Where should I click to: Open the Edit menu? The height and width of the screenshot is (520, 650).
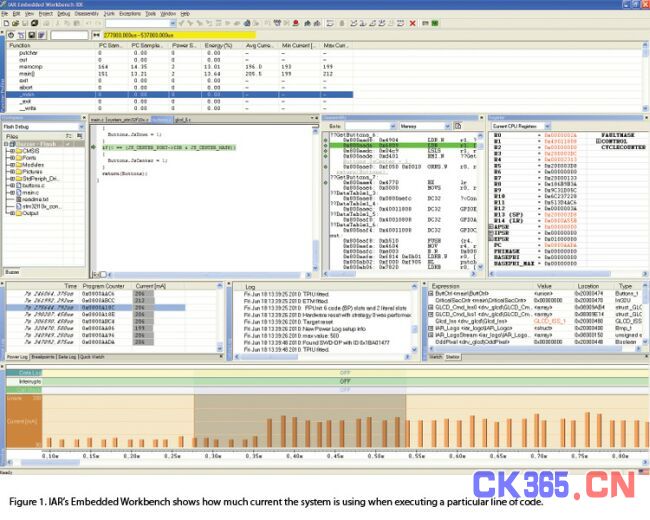pos(16,14)
